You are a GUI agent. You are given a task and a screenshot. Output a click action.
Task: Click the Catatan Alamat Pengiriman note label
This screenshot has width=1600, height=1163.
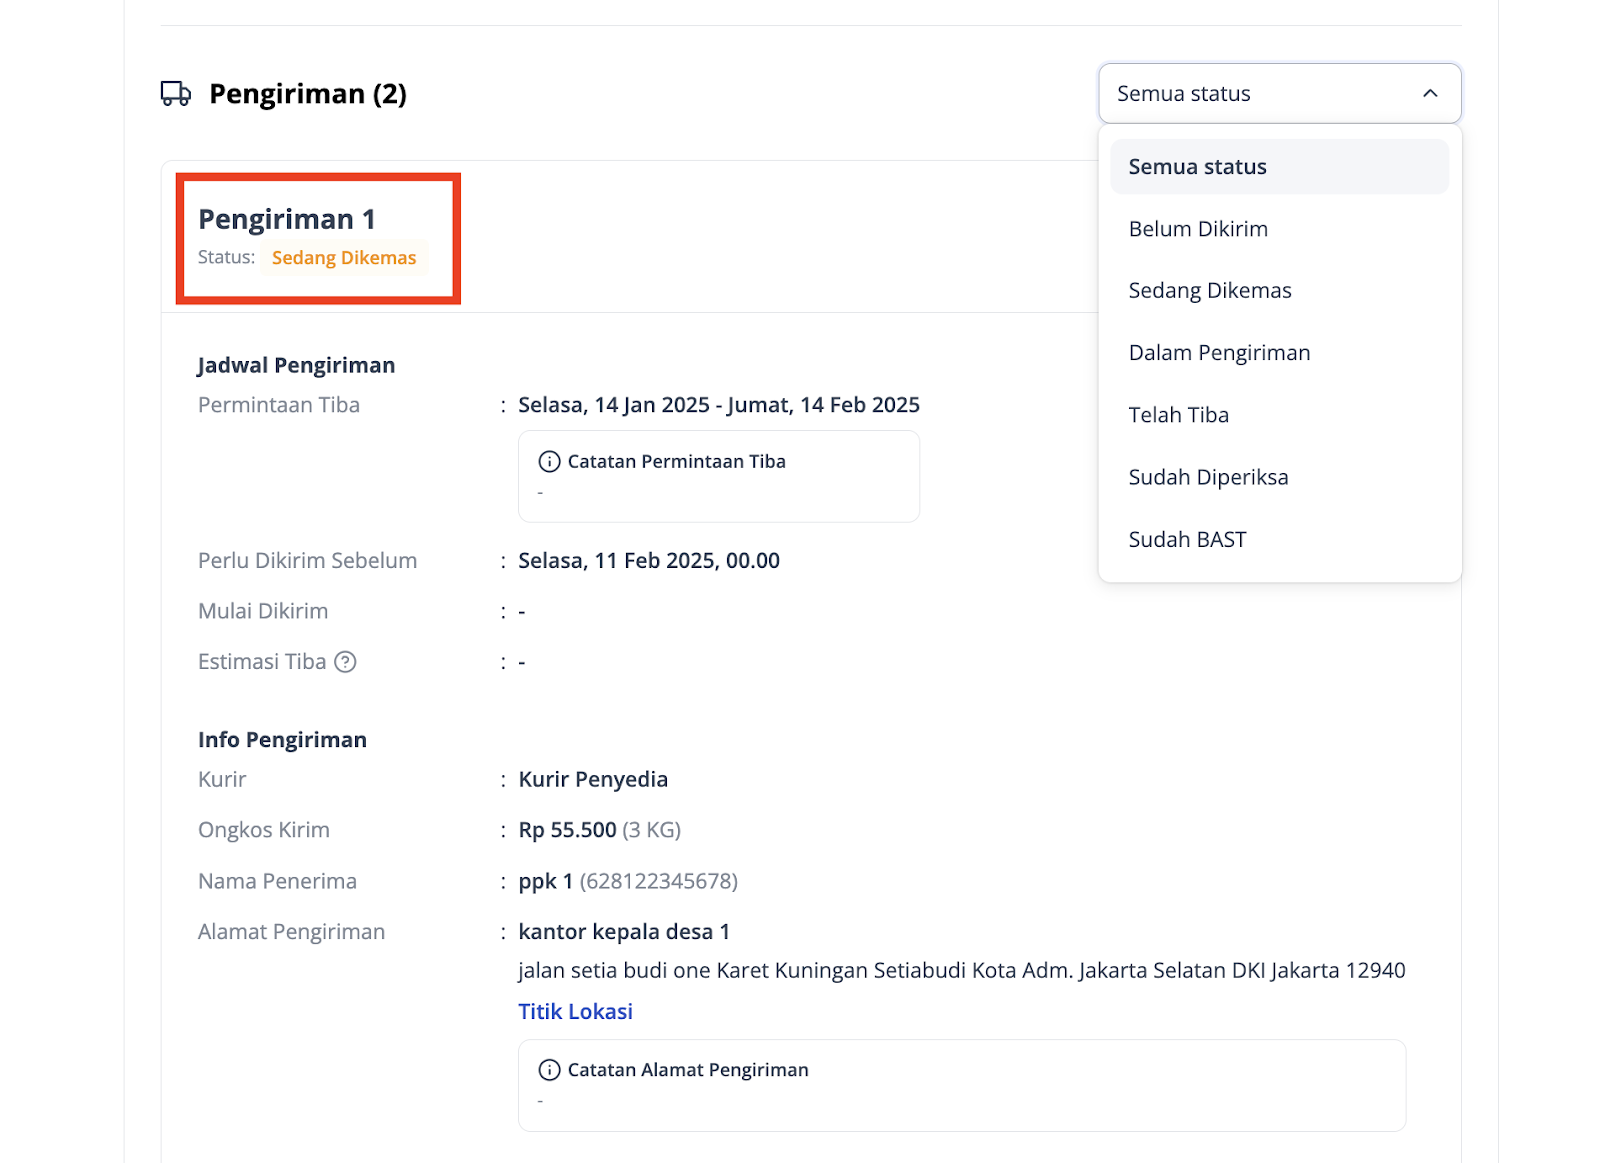coord(688,1070)
